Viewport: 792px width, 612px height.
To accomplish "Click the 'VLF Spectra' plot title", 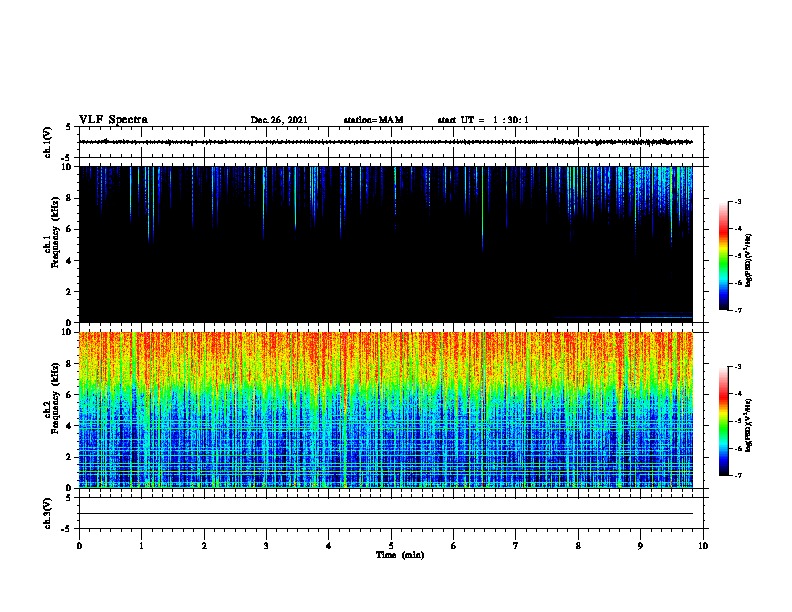I will (114, 120).
